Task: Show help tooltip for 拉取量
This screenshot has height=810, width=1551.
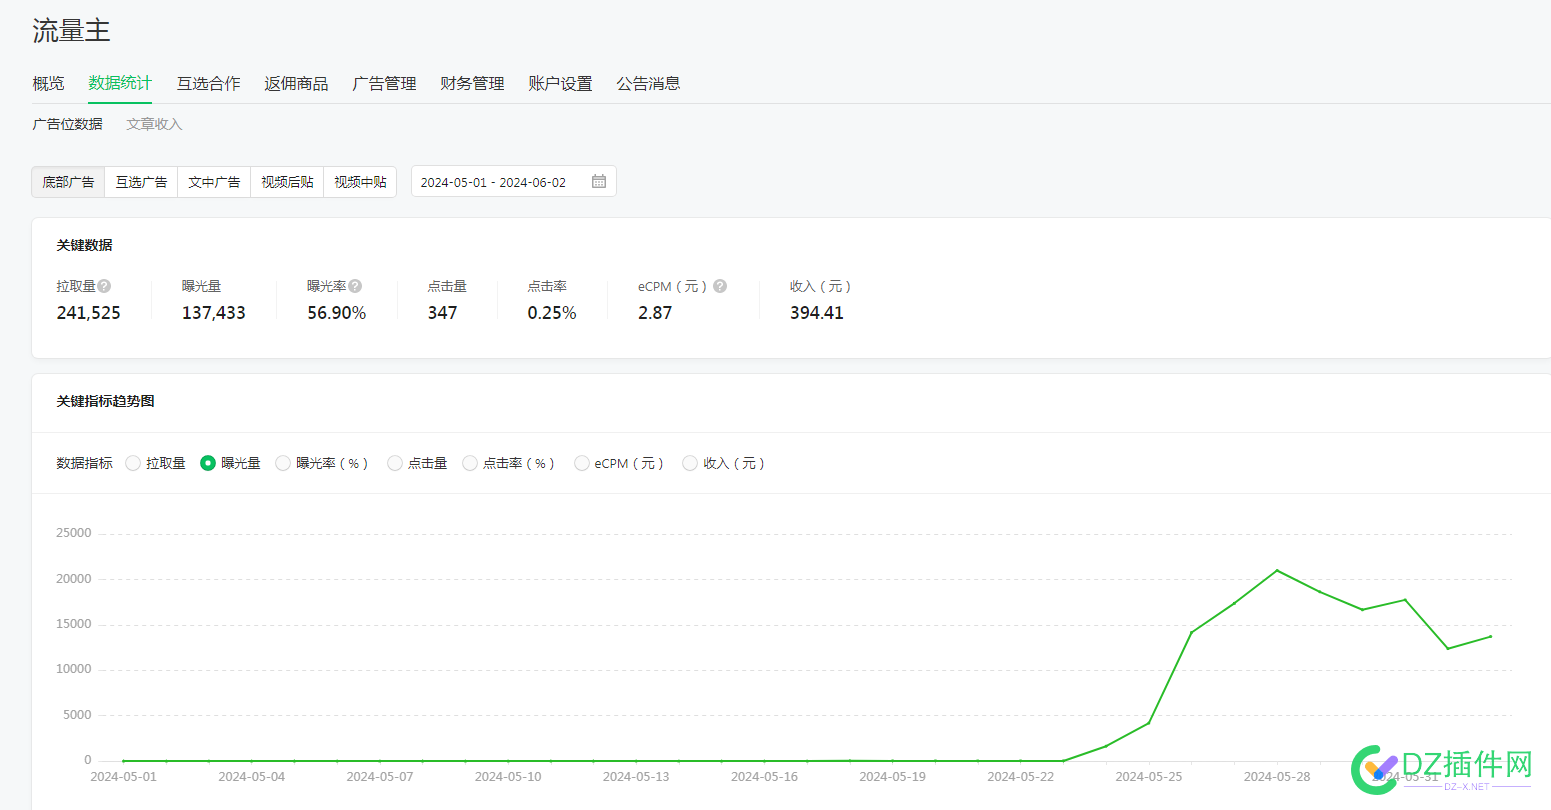Action: [104, 286]
